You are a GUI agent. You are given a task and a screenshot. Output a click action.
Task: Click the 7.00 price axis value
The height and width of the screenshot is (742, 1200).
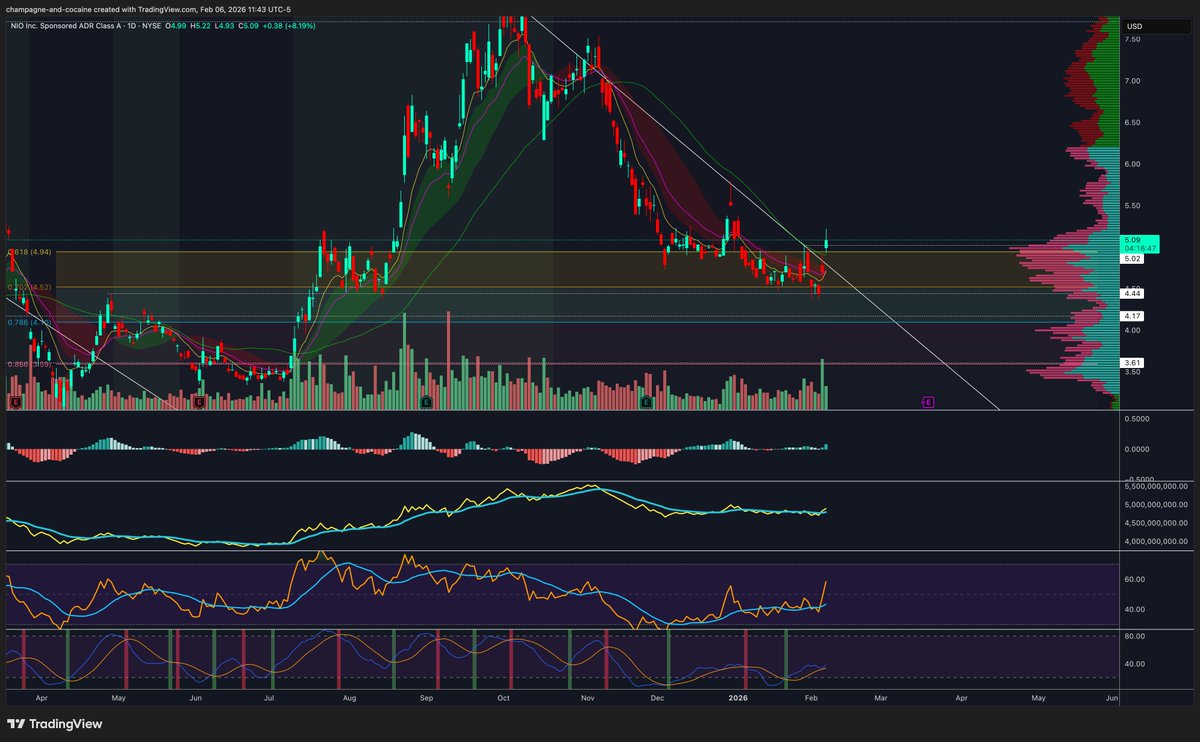(1132, 80)
